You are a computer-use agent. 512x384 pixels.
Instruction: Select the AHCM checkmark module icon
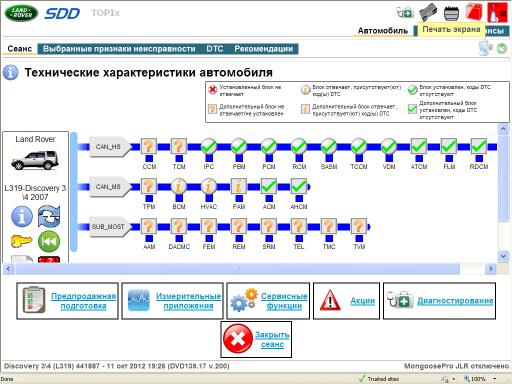coord(299,186)
